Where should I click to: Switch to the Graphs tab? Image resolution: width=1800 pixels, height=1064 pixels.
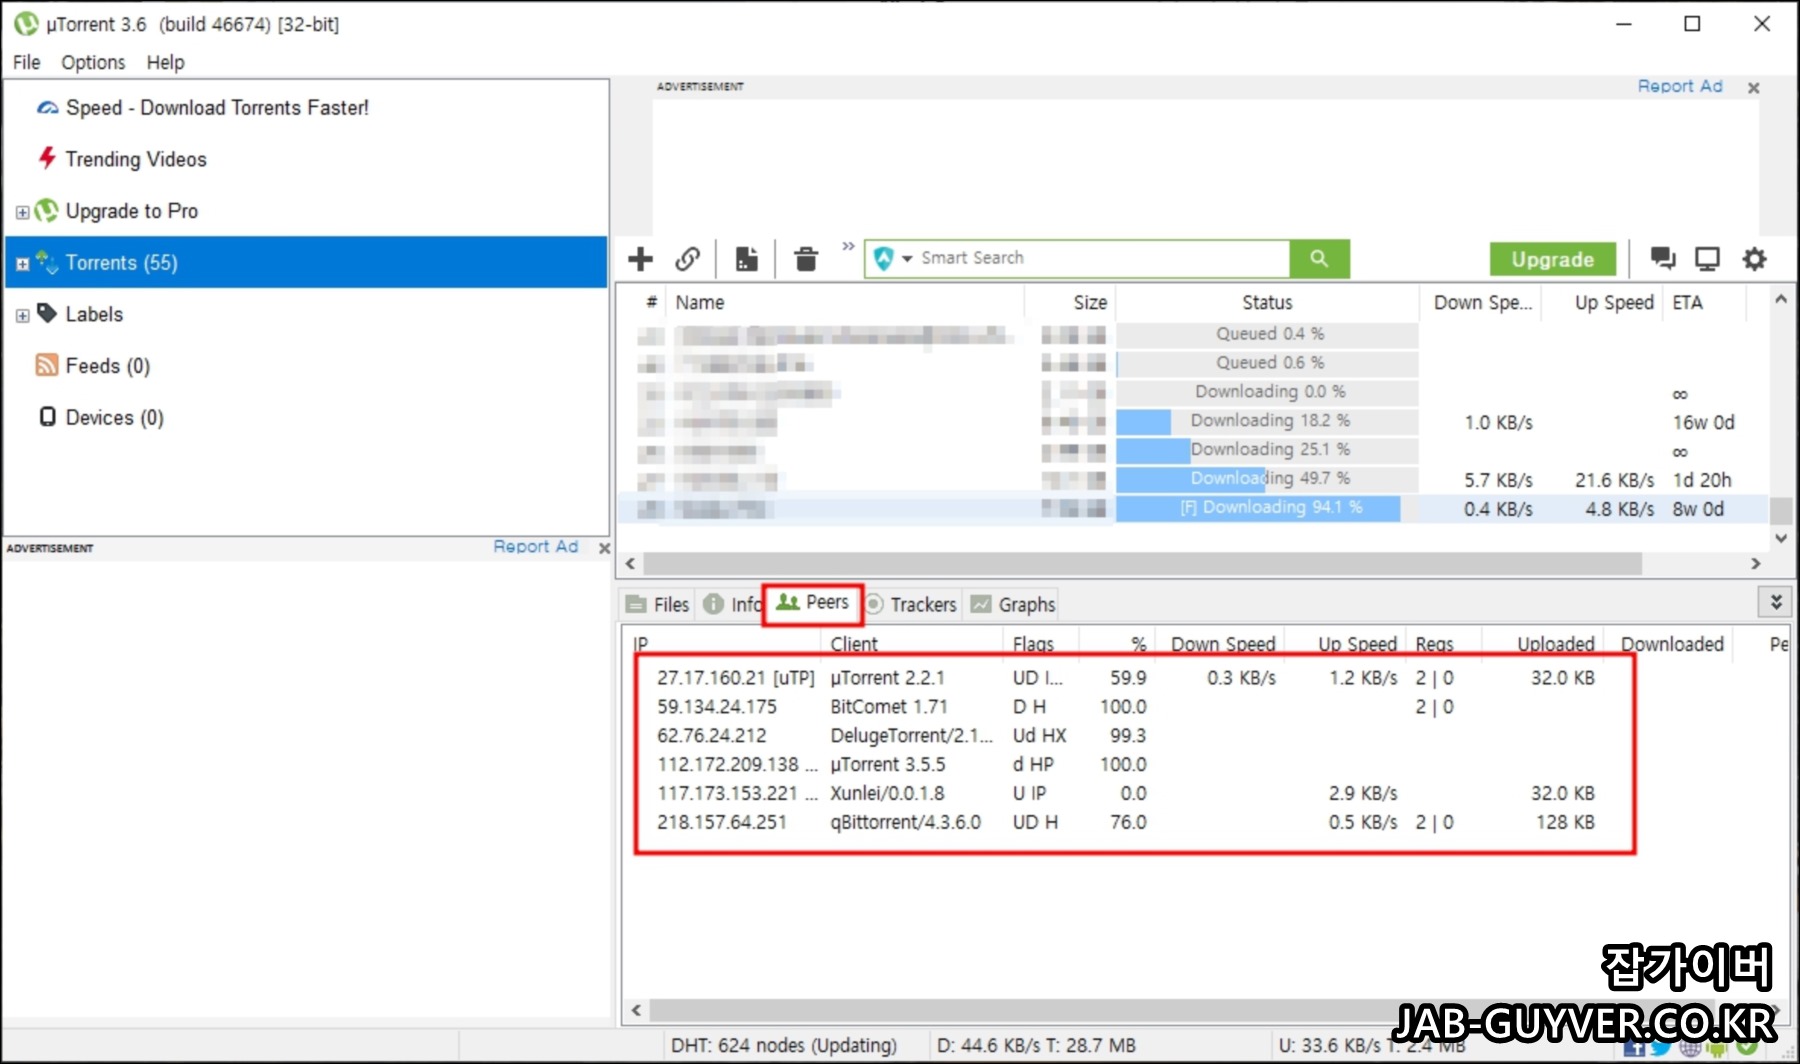(1013, 604)
